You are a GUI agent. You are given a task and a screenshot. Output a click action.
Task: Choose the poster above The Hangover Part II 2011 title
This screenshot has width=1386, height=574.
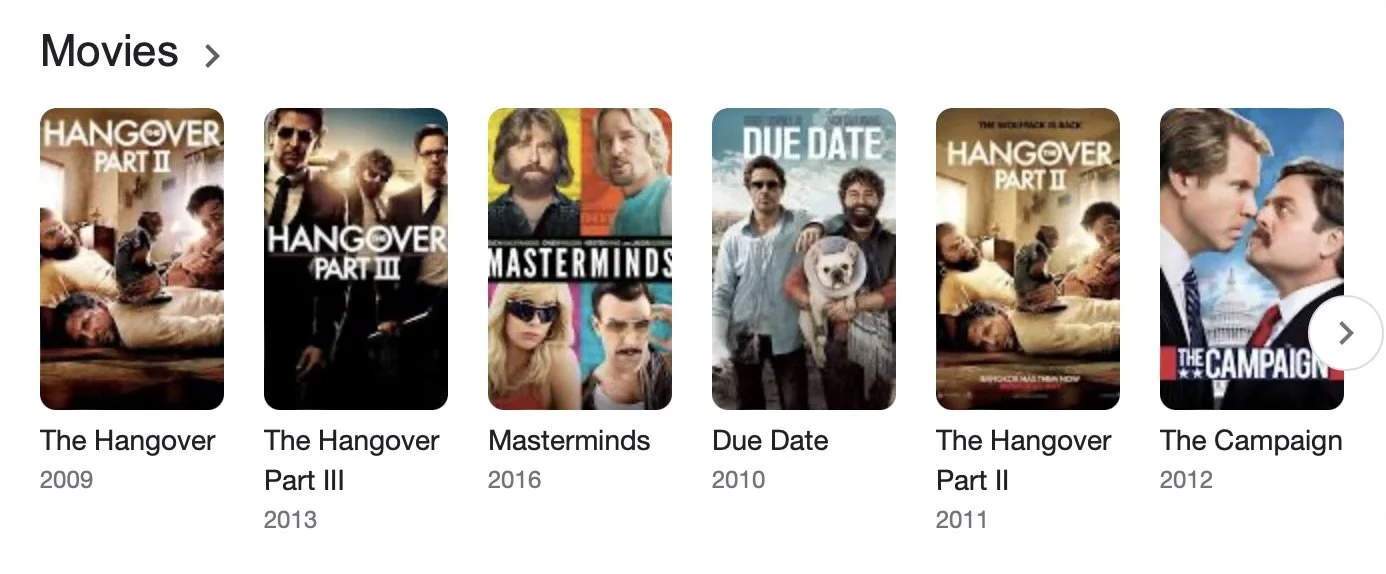(1028, 259)
